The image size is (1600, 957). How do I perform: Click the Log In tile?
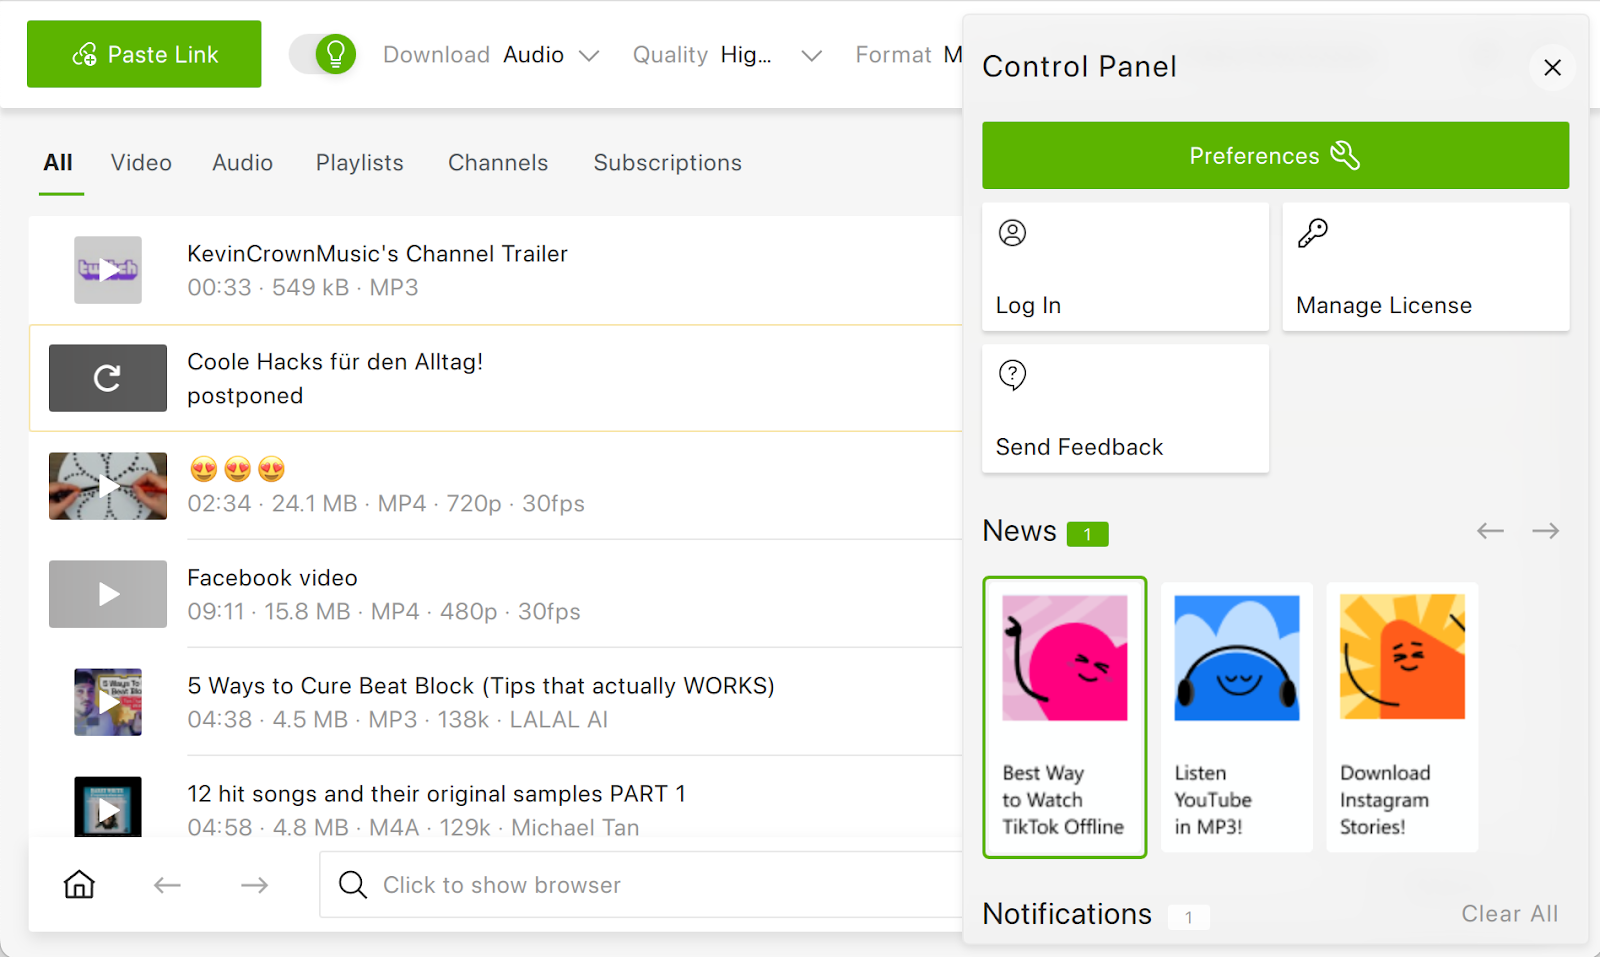click(1125, 267)
